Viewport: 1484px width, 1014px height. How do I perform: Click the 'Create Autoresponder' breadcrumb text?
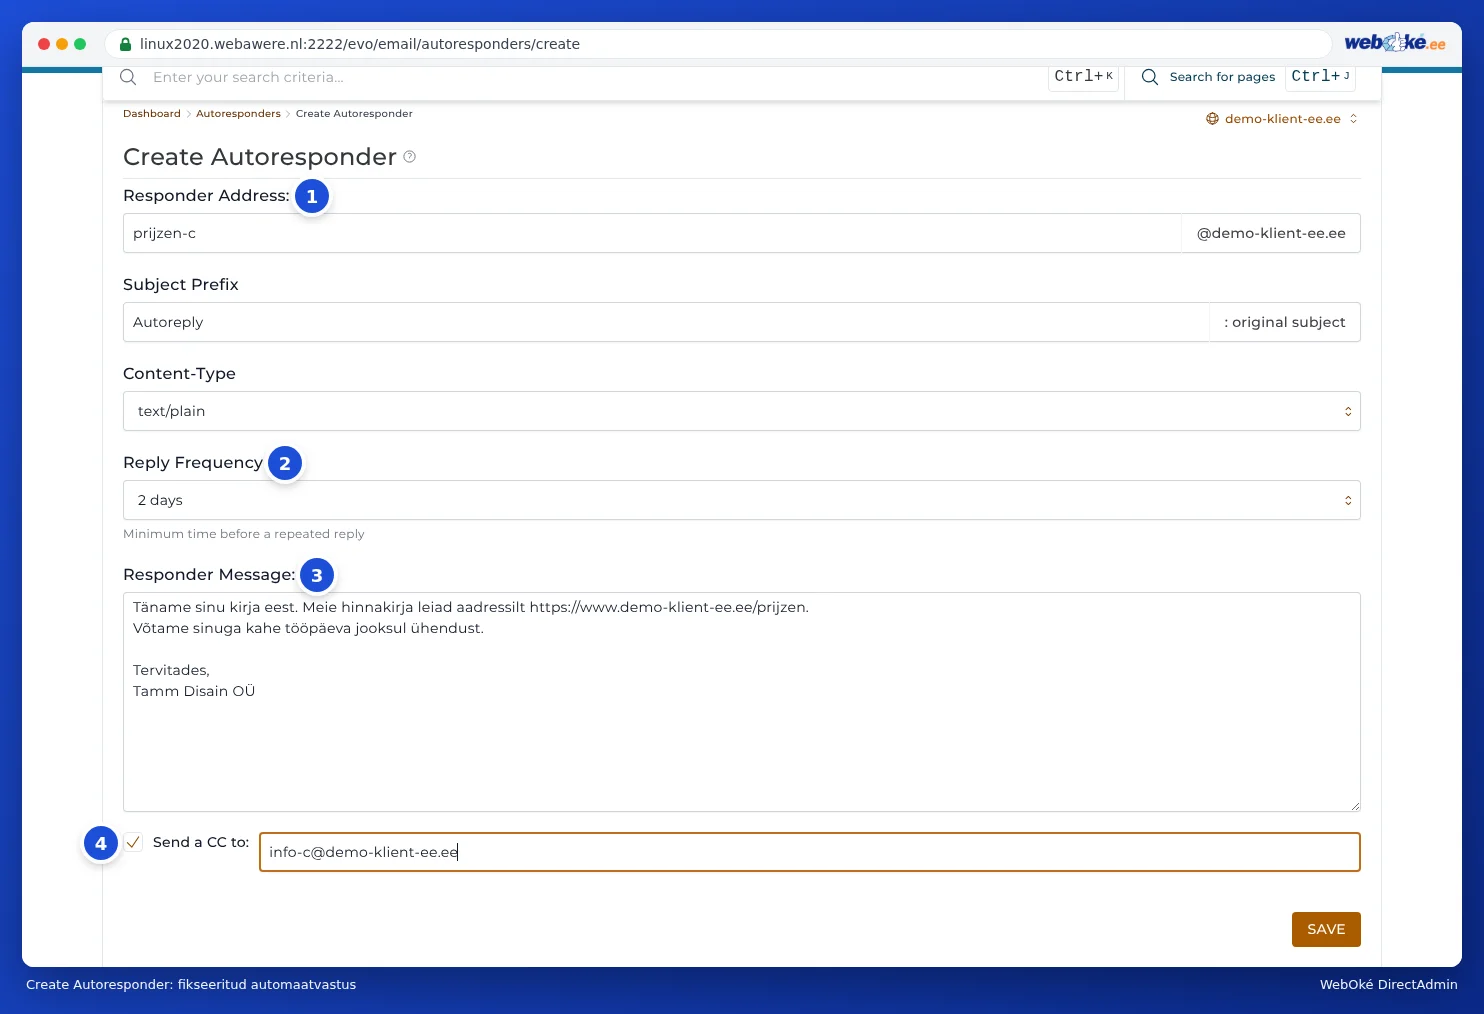pos(354,114)
